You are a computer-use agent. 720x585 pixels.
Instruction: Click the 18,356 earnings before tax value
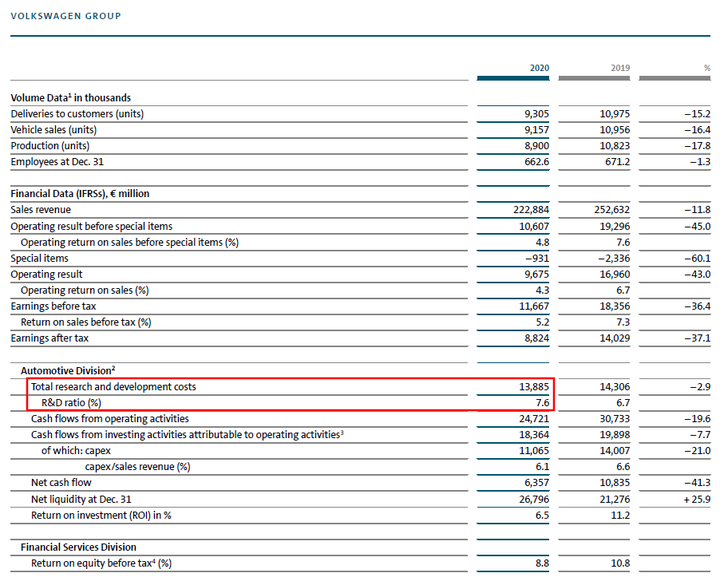pos(614,306)
